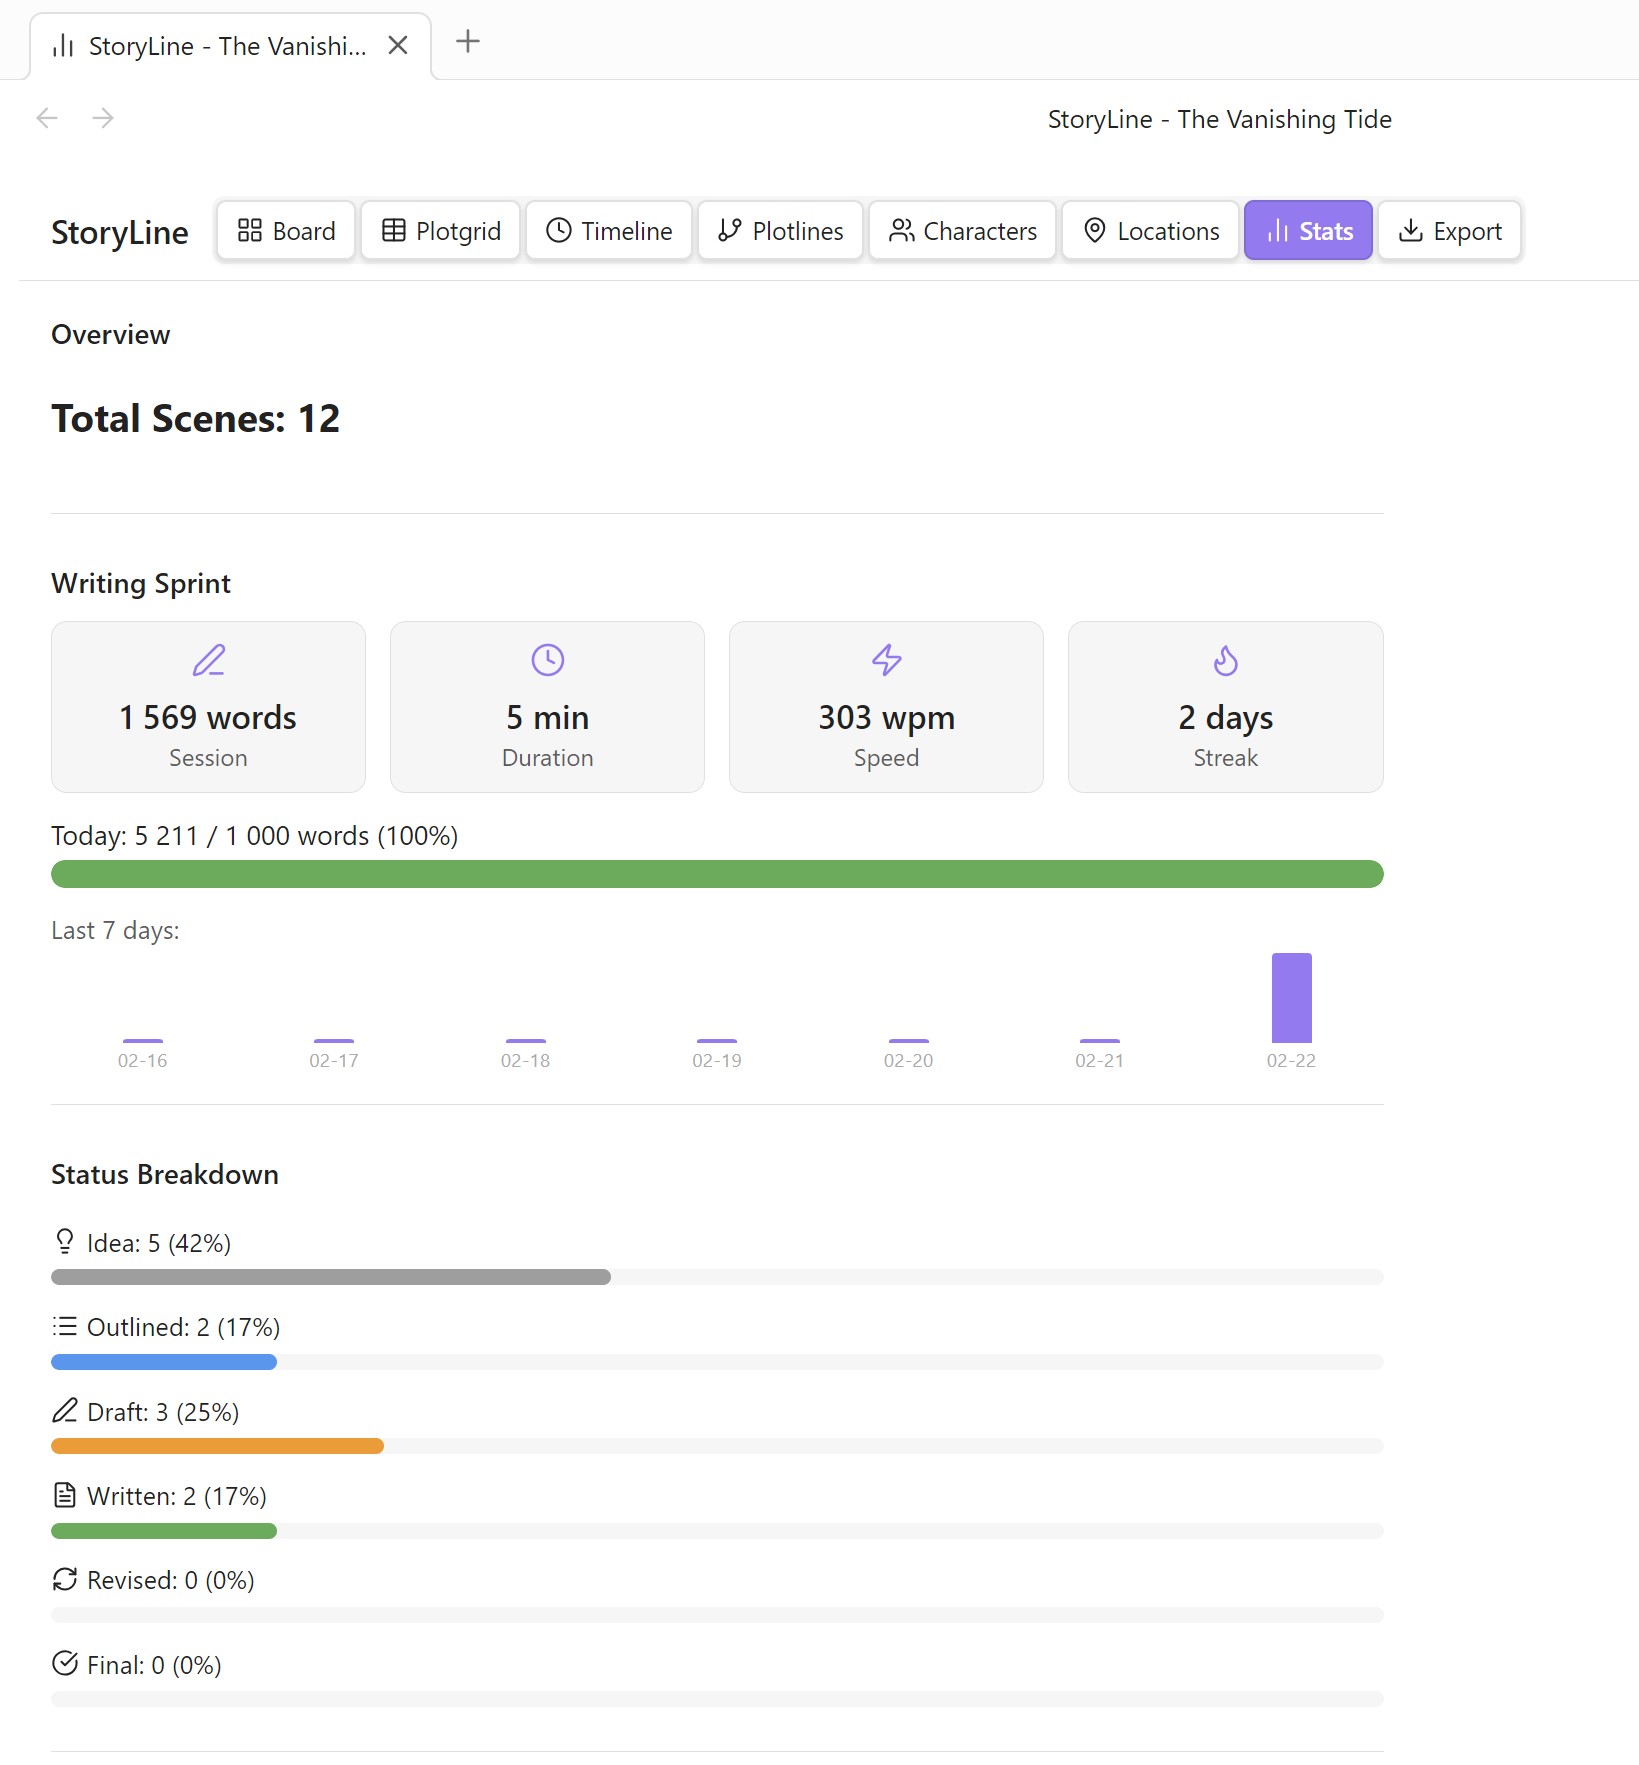Click the document icon beside Written
The height and width of the screenshot is (1765, 1639).
click(65, 1495)
